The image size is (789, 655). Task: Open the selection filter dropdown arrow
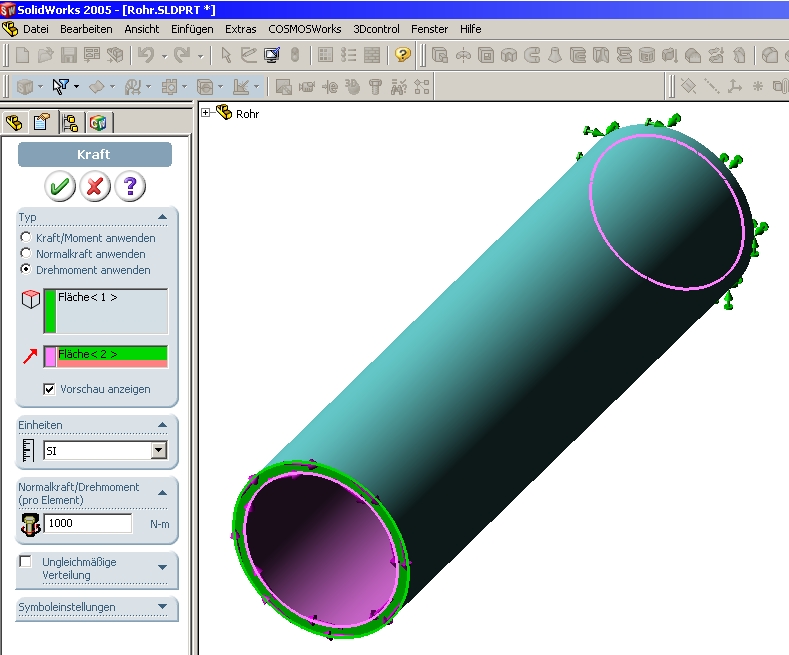[x=76, y=87]
